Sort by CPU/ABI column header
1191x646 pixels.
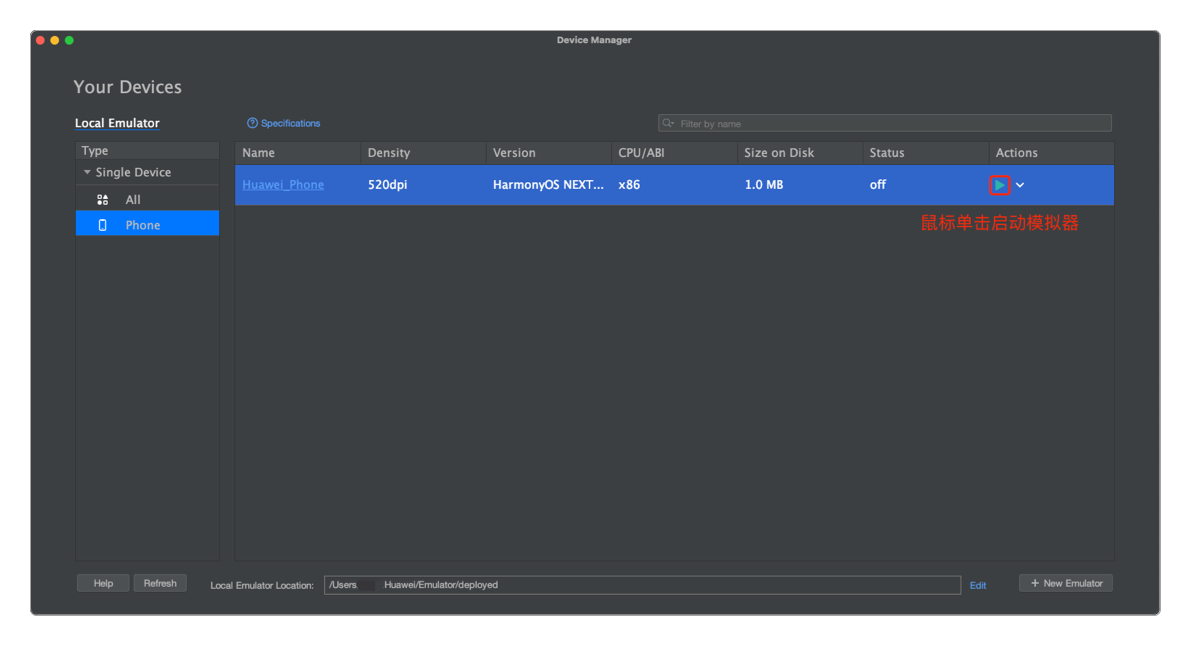pyautogui.click(x=674, y=153)
